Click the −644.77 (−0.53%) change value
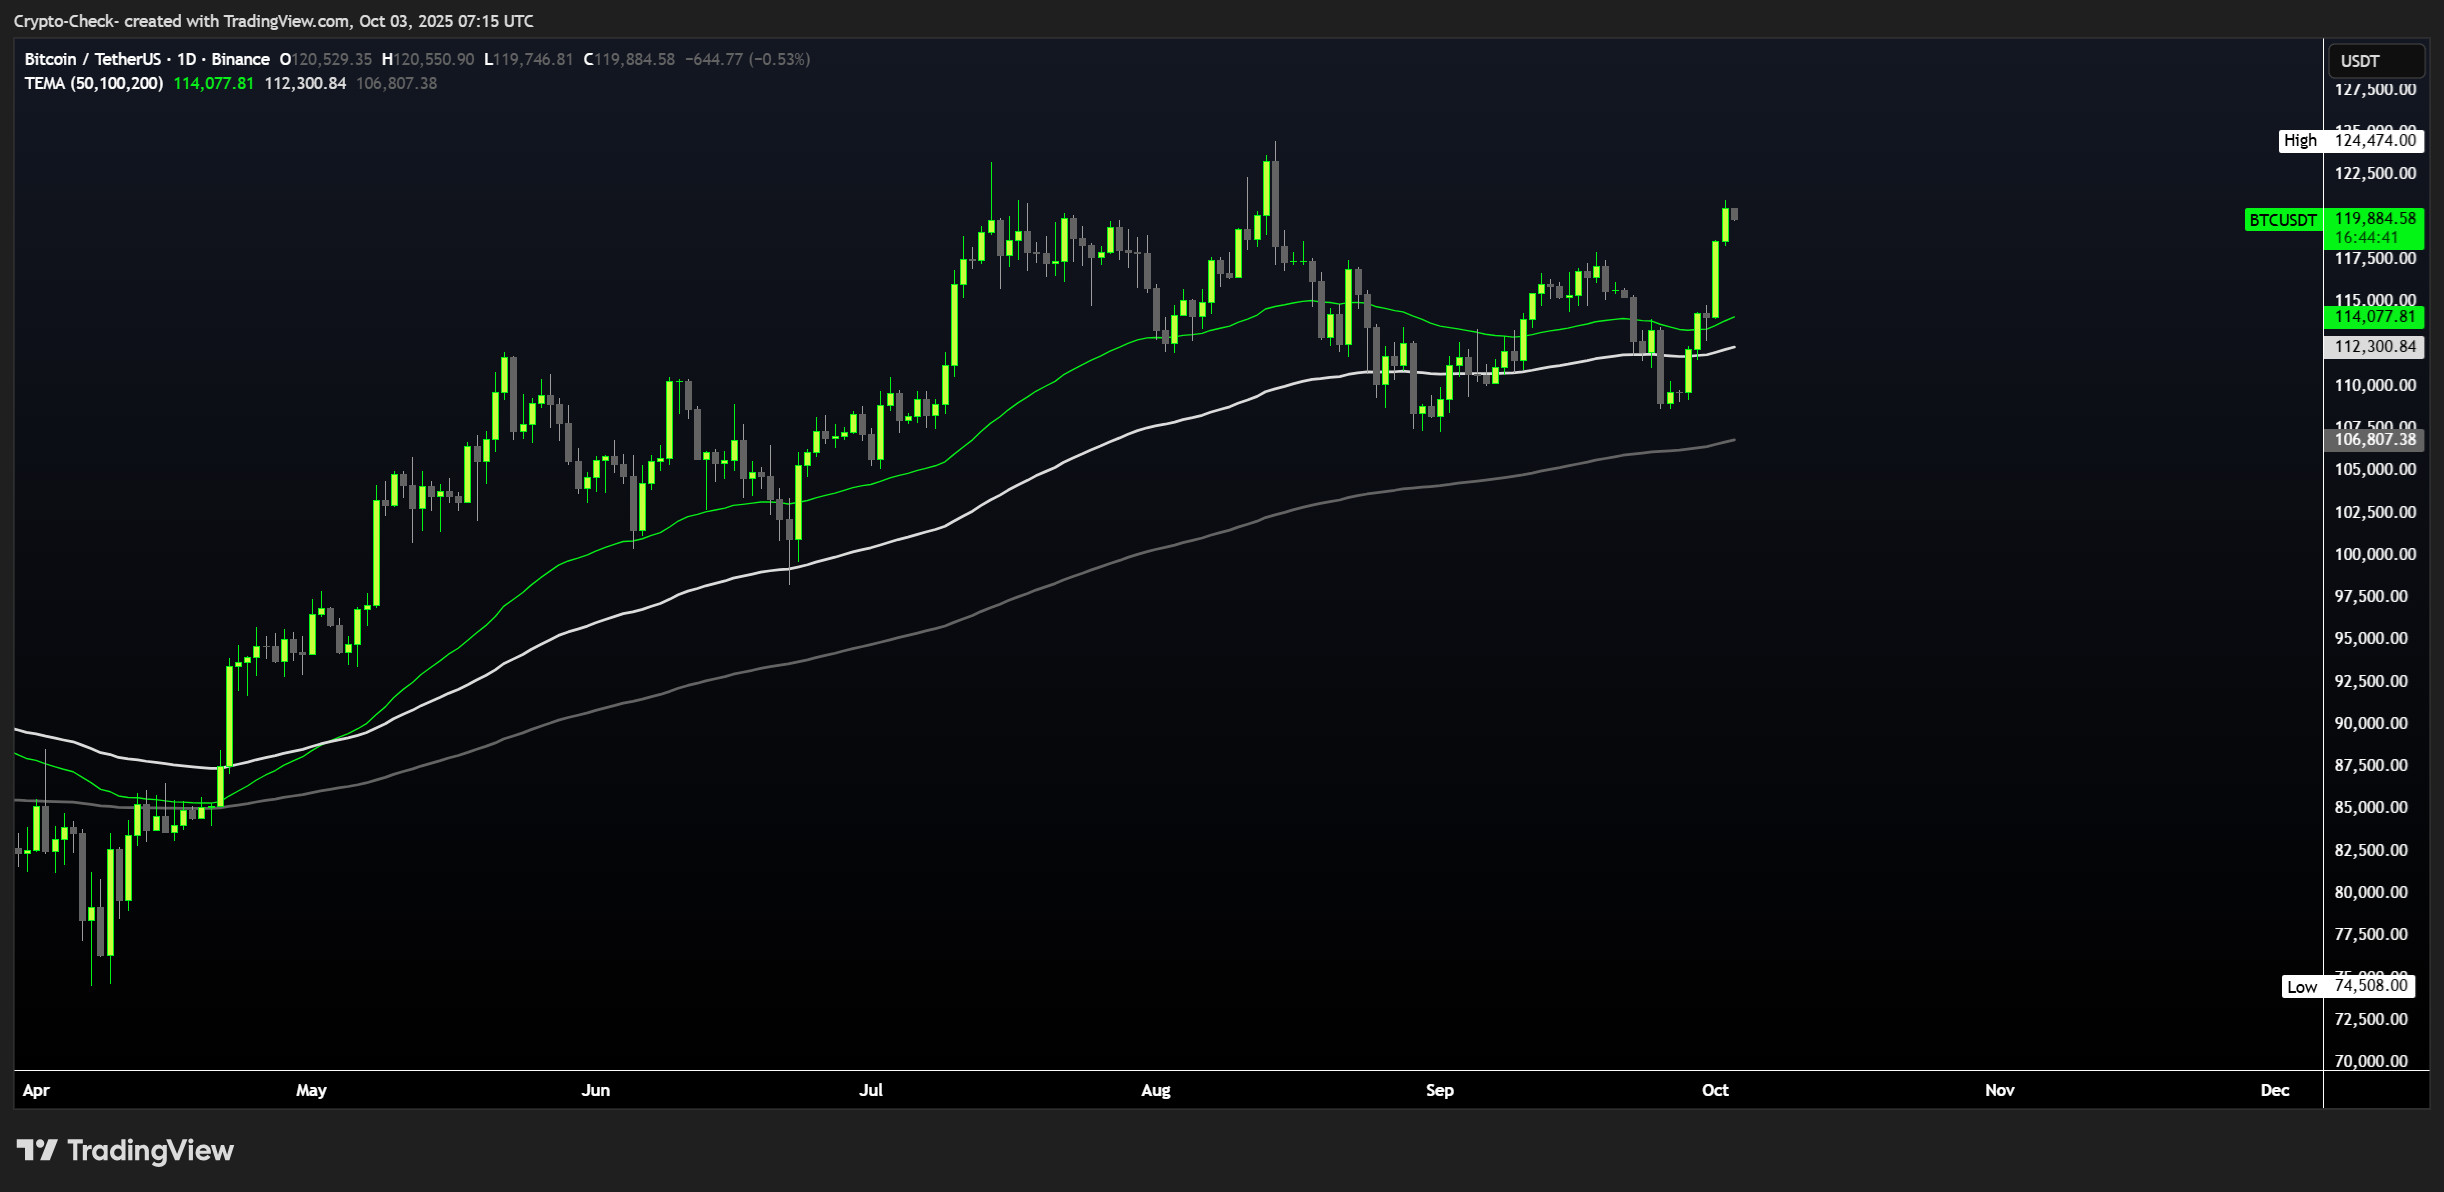 (748, 59)
